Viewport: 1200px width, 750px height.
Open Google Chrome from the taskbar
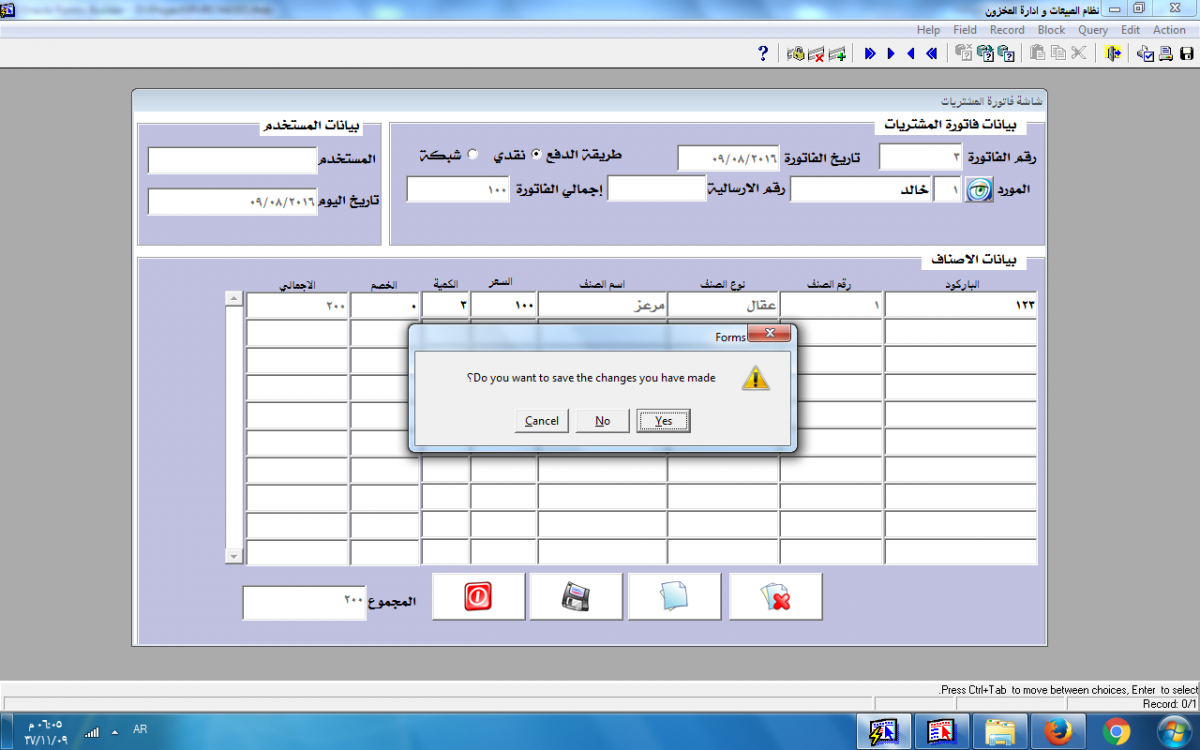[1116, 732]
